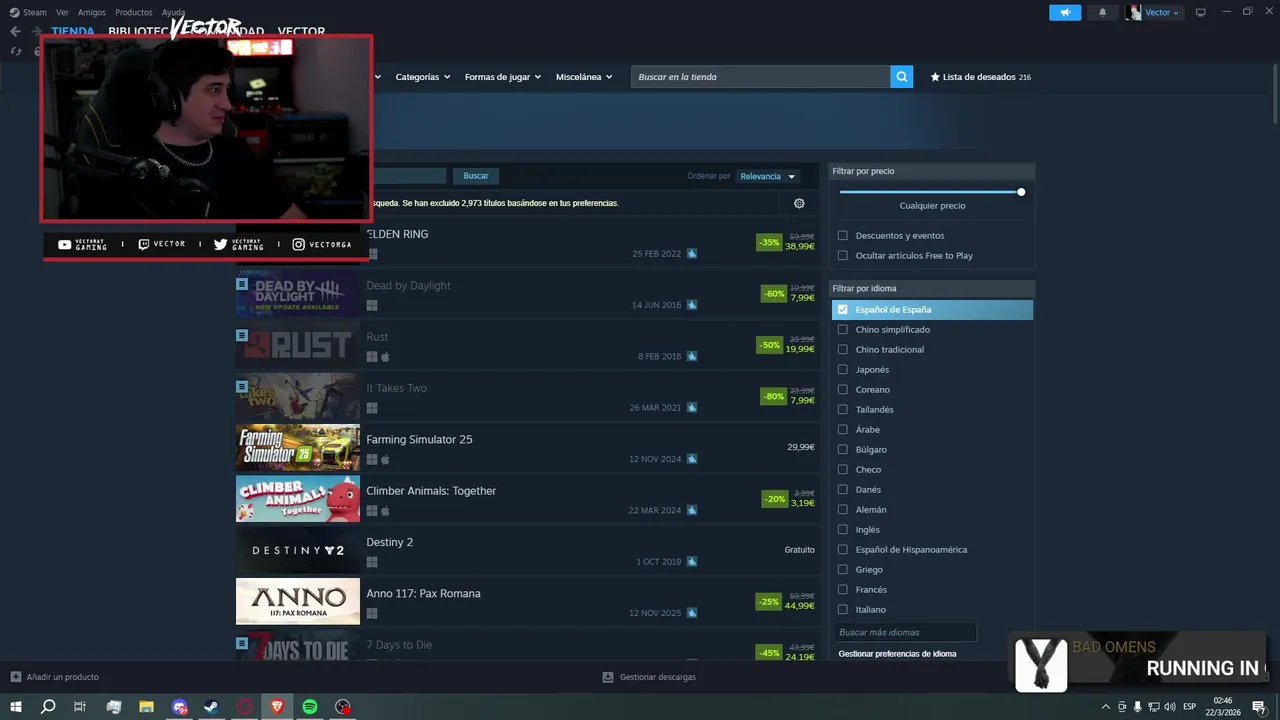
Task: Open the Ver menu
Action: (63, 12)
